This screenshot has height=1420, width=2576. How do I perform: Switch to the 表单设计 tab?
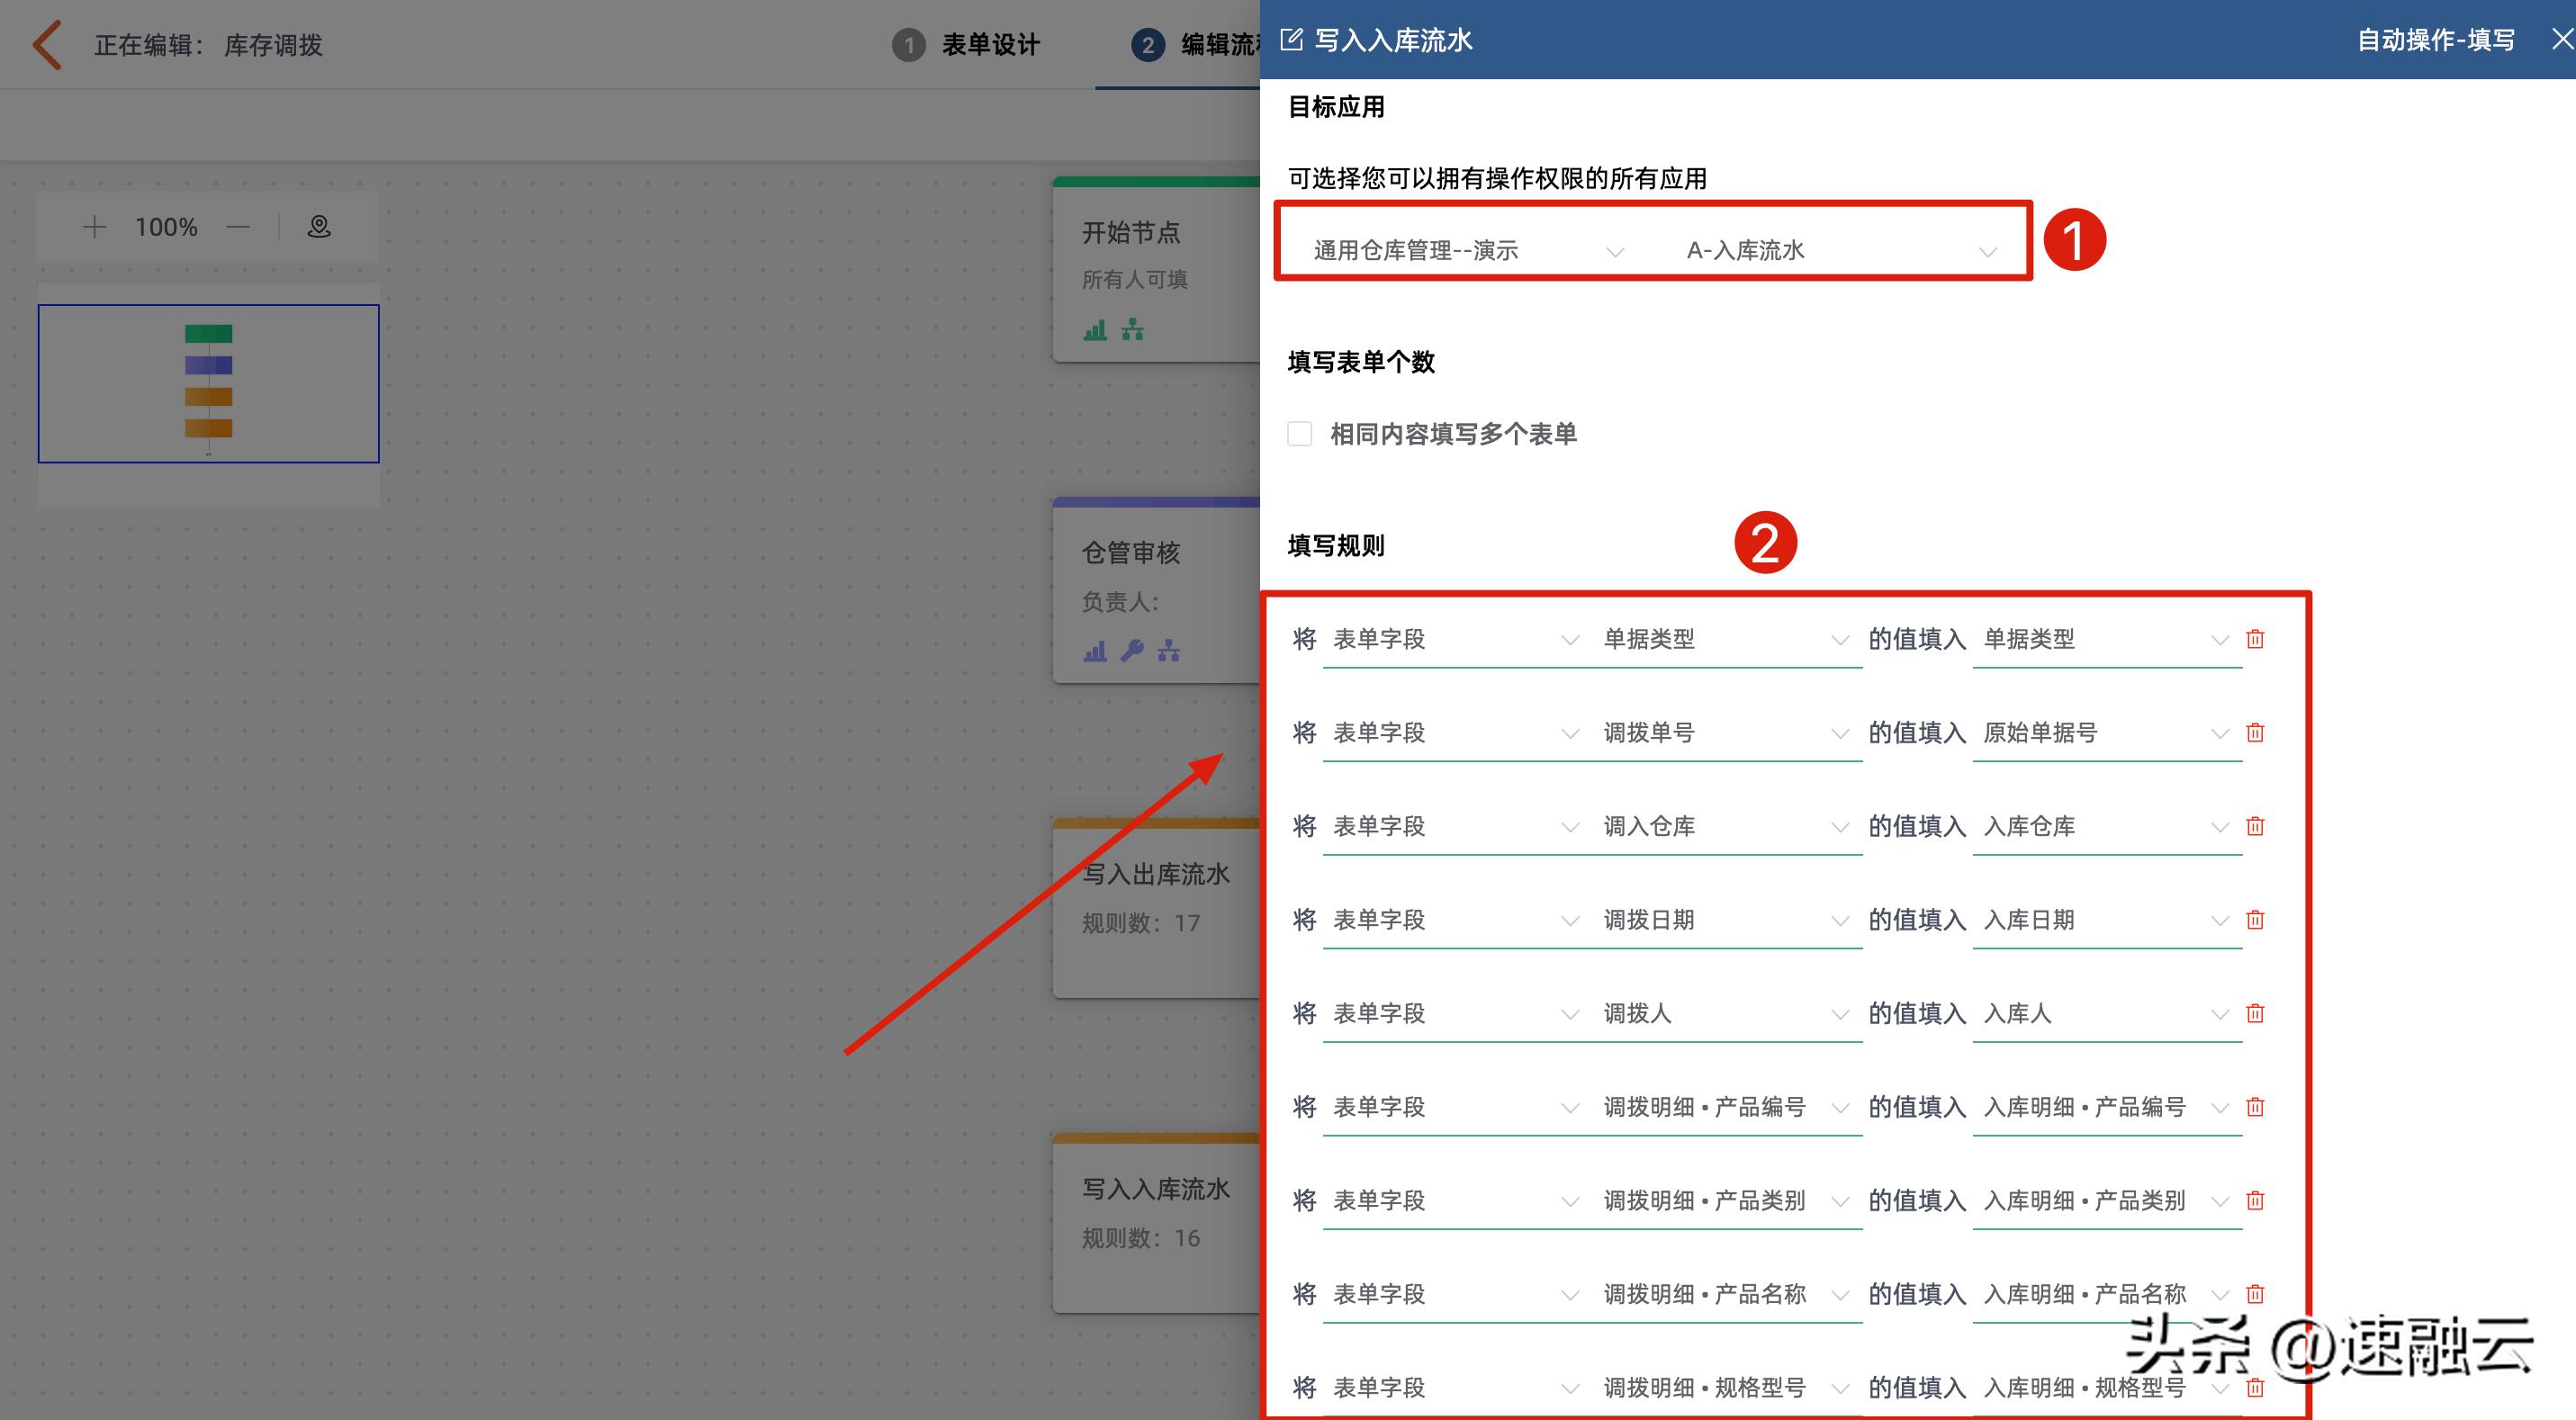[988, 44]
